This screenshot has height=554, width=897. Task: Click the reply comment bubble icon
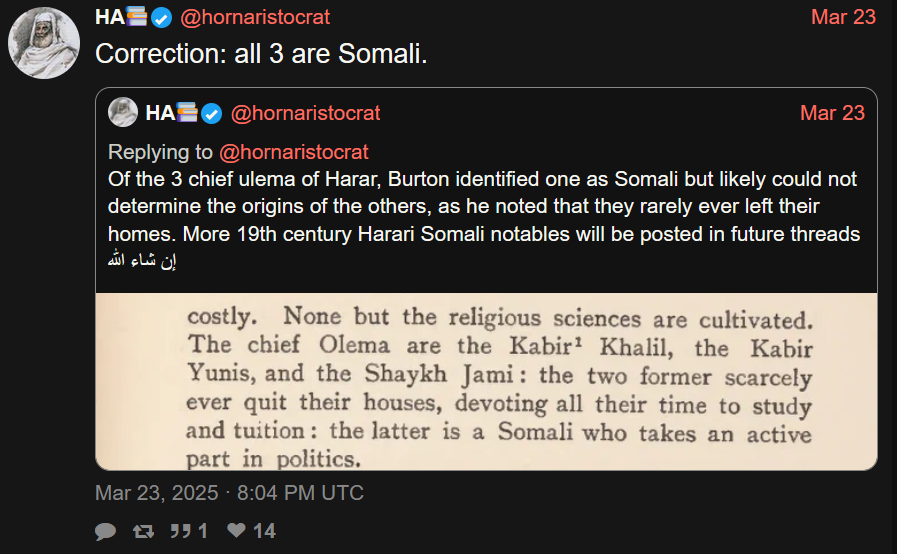tap(105, 532)
